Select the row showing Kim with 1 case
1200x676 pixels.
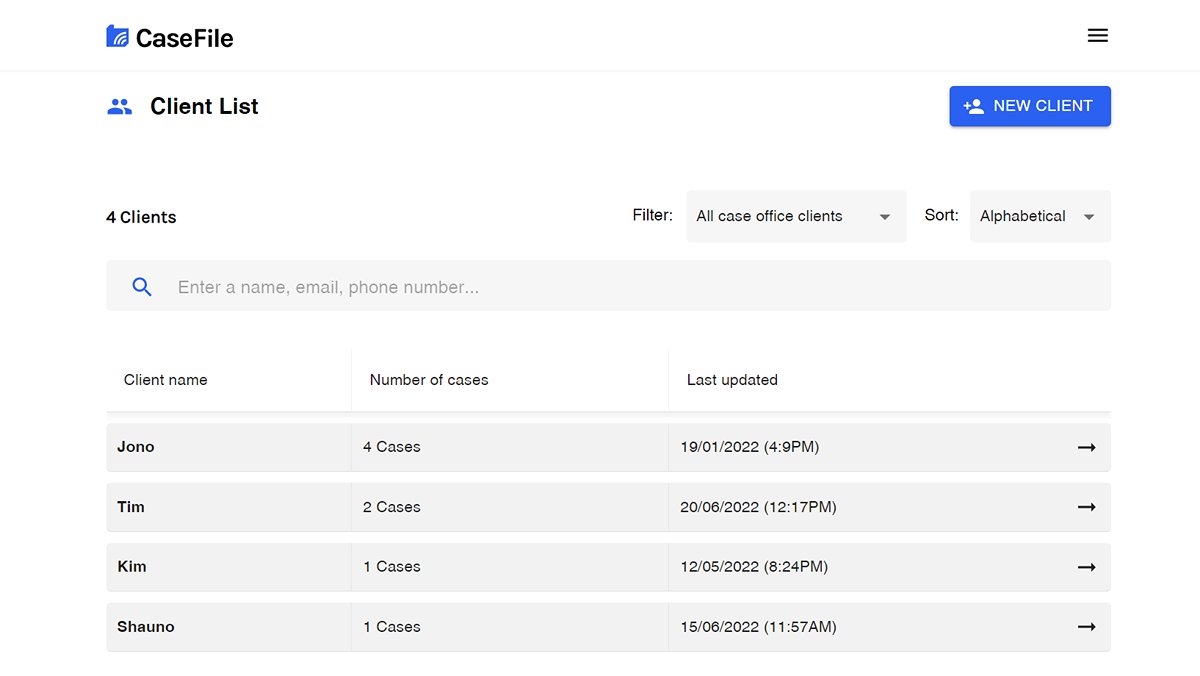click(500, 567)
